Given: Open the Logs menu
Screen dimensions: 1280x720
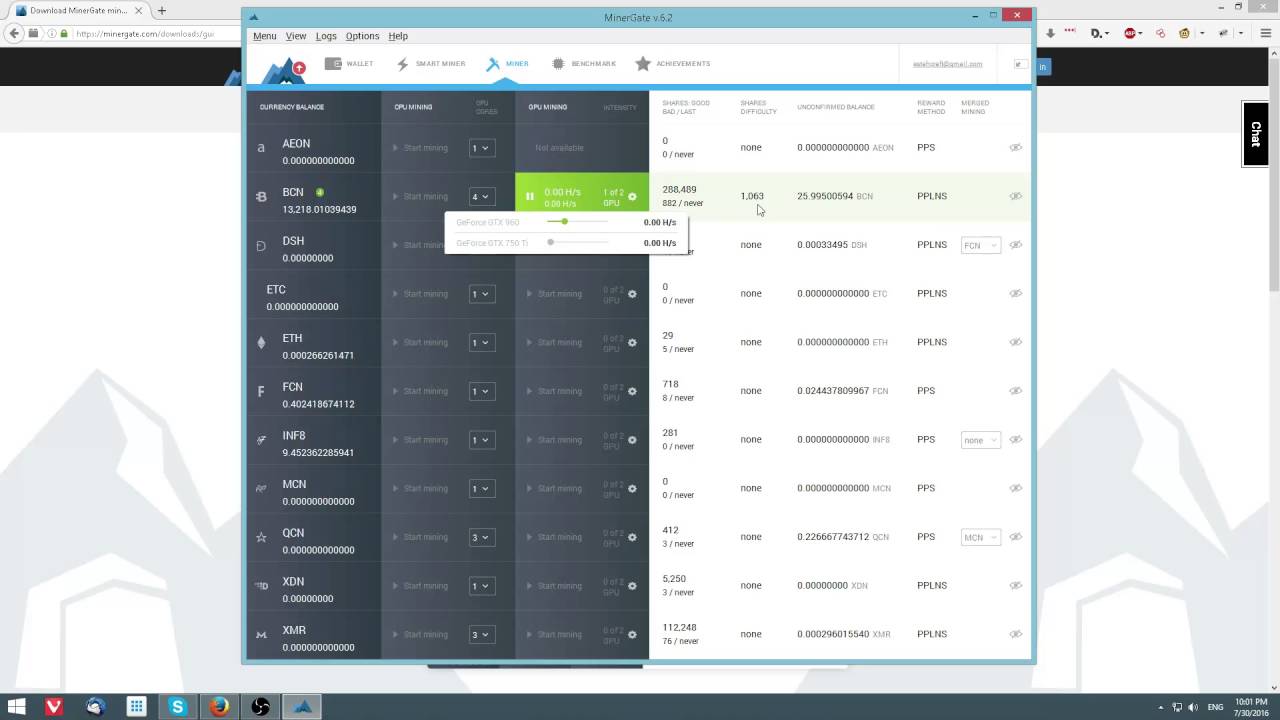Looking at the screenshot, I should coord(326,36).
